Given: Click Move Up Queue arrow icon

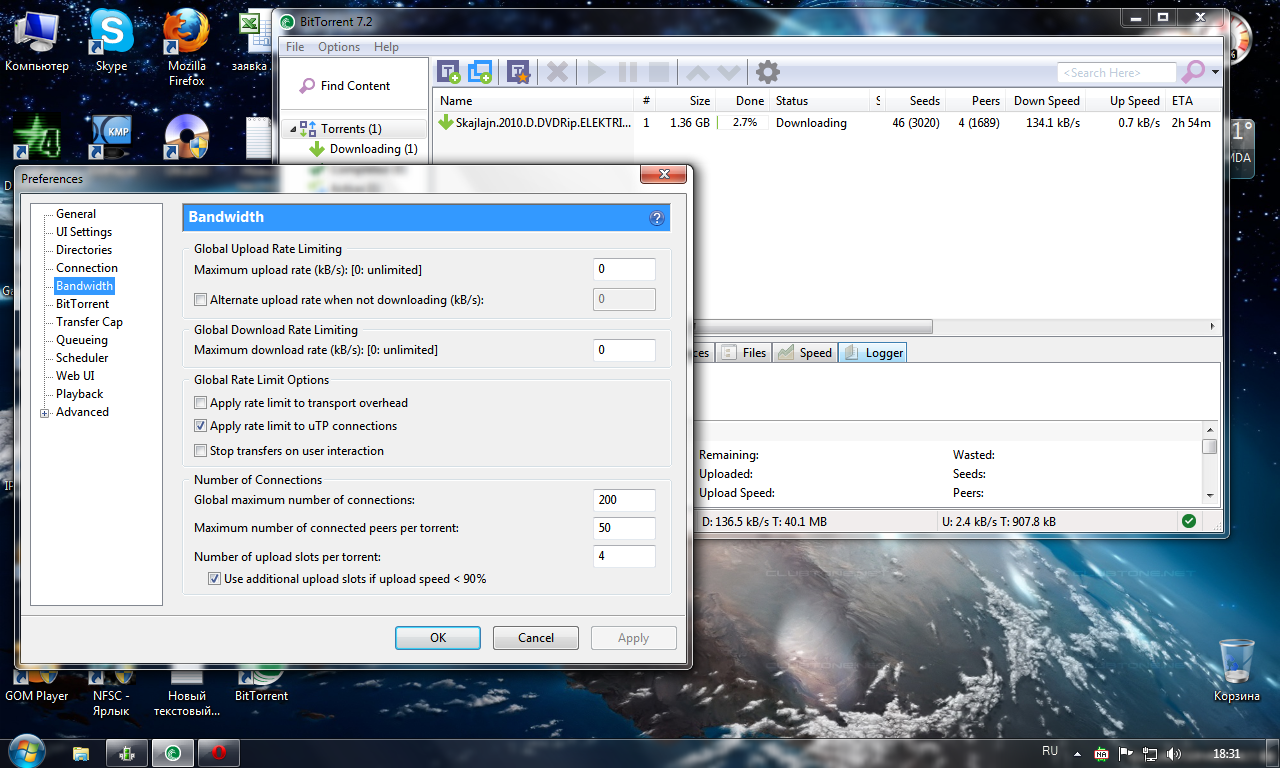Looking at the screenshot, I should pos(697,72).
